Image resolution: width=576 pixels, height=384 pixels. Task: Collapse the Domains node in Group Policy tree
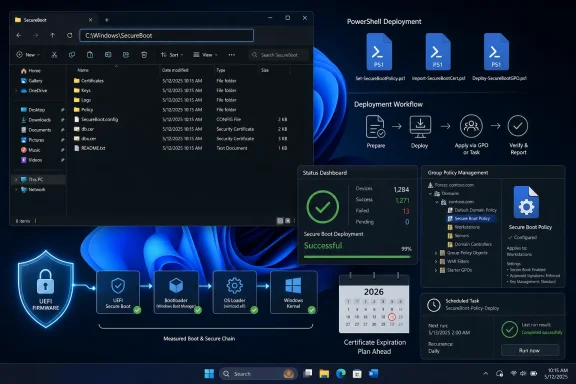(430, 194)
